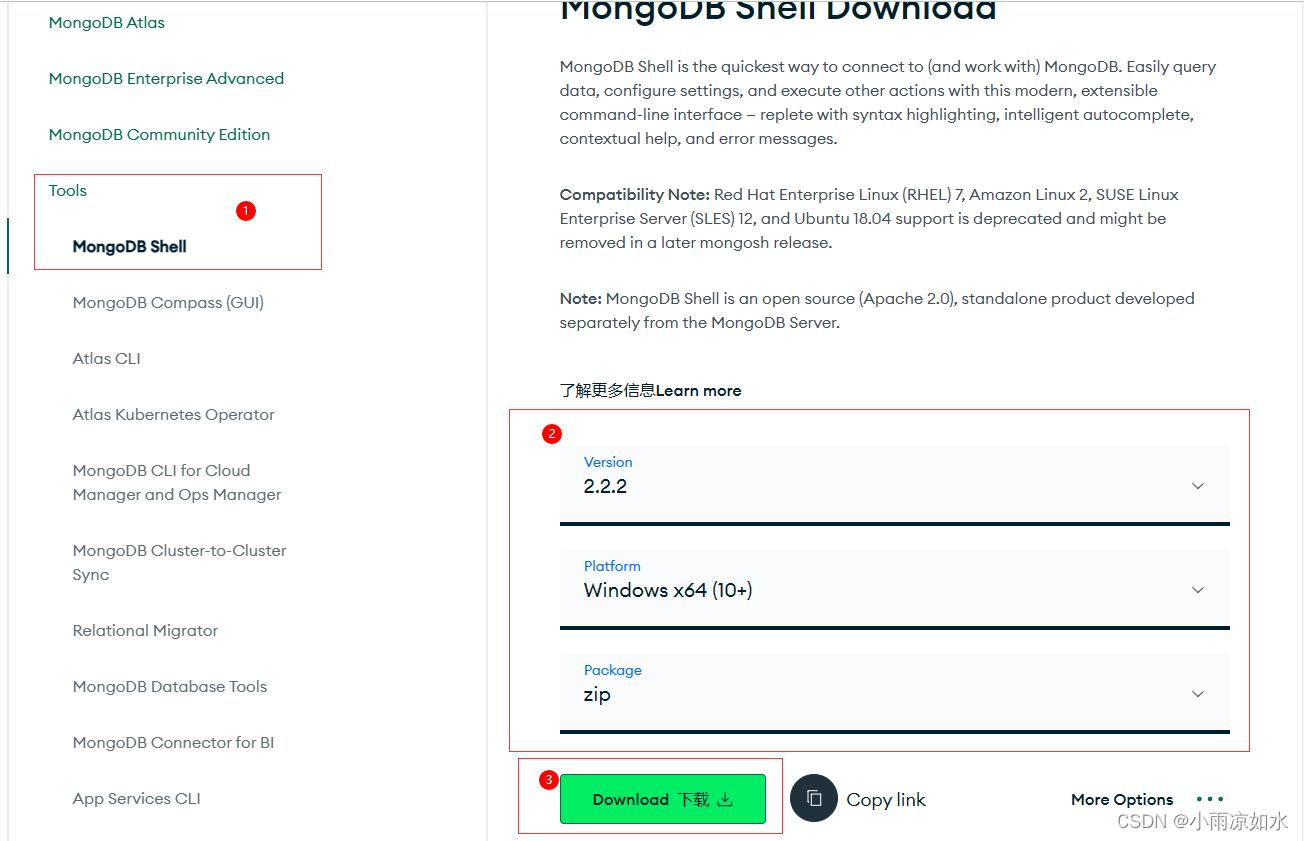Expand the Version 2.2.2 dropdown
Screen dimensions: 1304x841
[894, 485]
